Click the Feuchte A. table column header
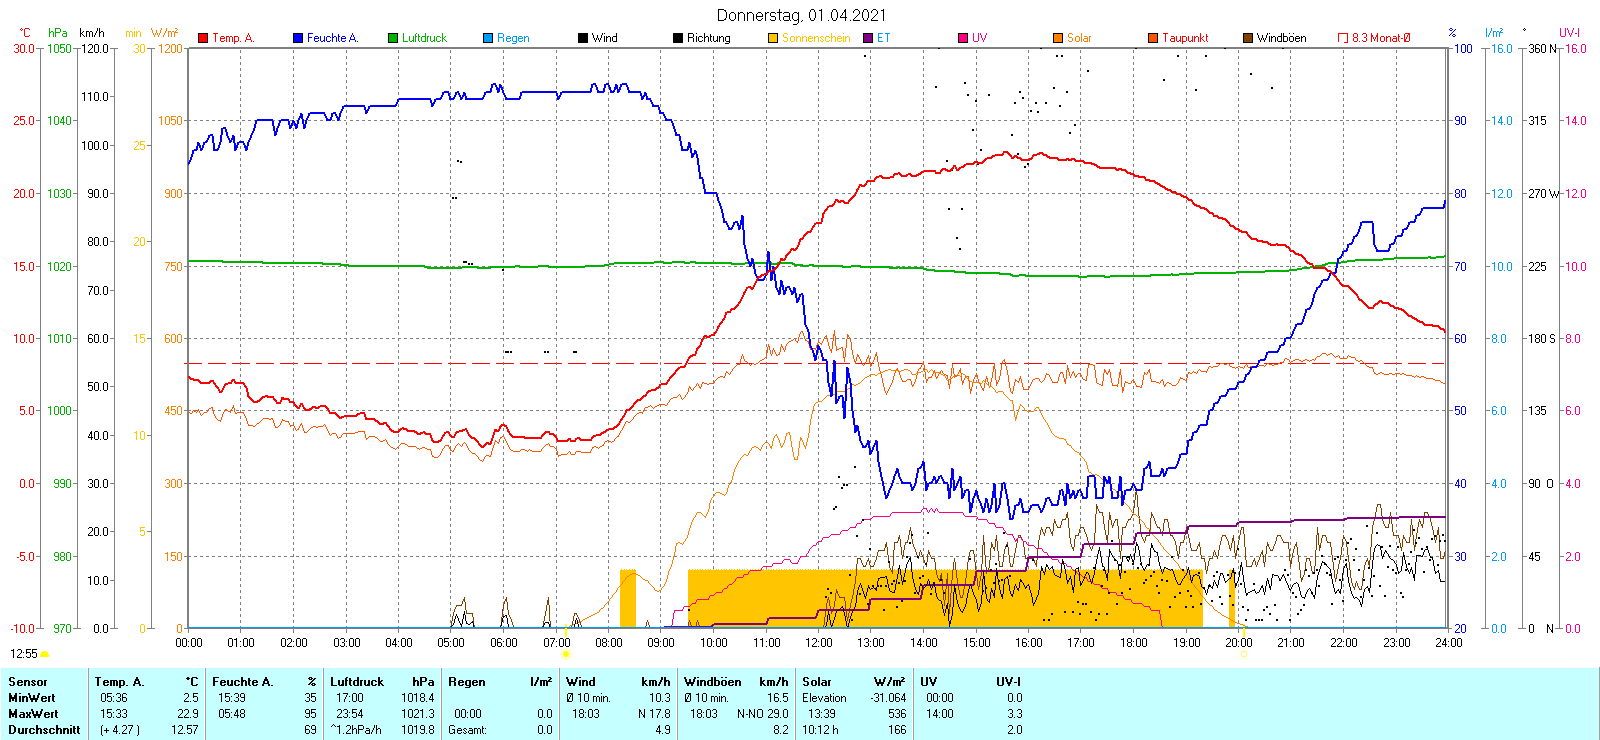Image resolution: width=1600 pixels, height=740 pixels. coord(242,682)
